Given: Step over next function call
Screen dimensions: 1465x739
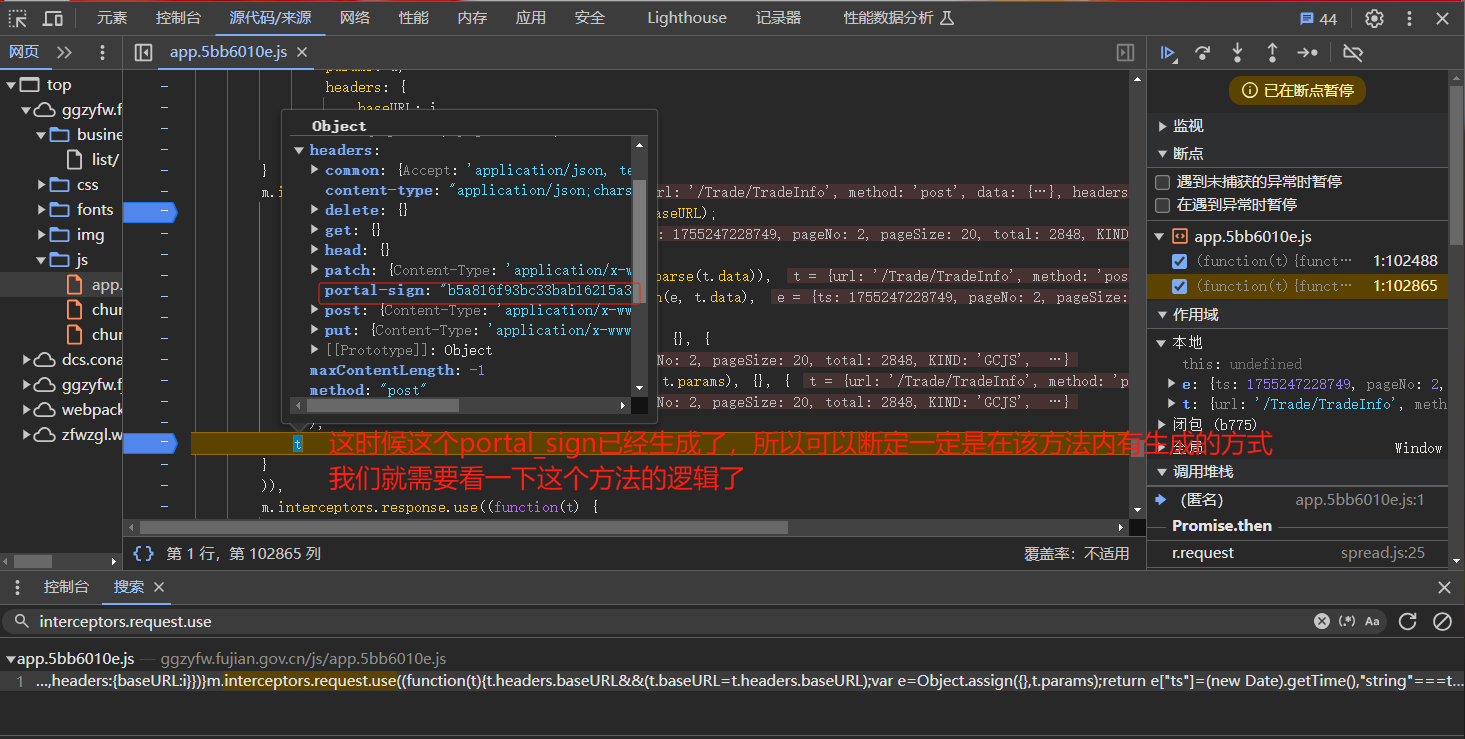Looking at the screenshot, I should pyautogui.click(x=1203, y=53).
